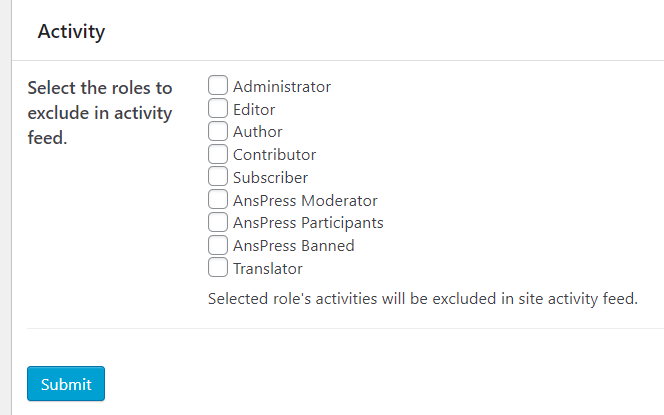Toggle the Contributor checkbox

tap(218, 154)
